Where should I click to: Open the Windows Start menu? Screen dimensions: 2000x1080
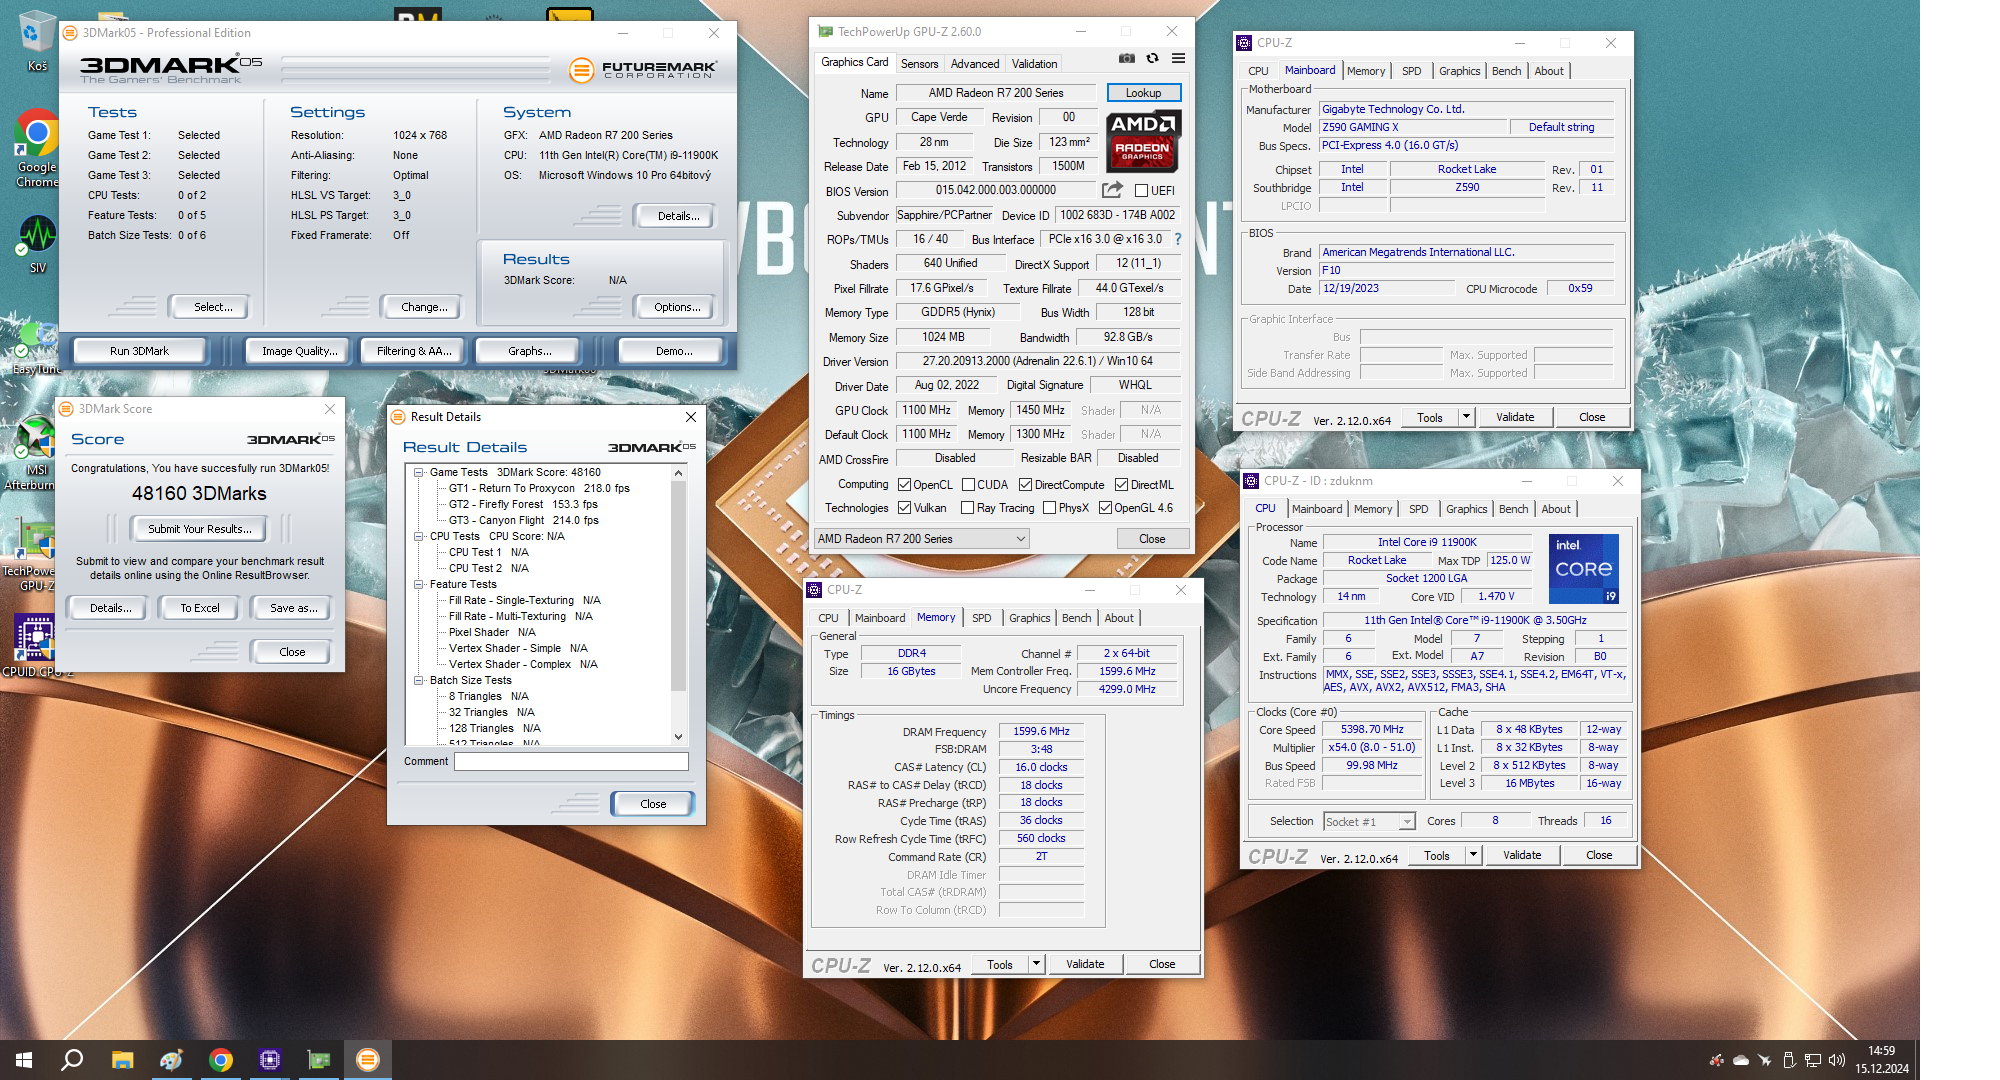24,1060
